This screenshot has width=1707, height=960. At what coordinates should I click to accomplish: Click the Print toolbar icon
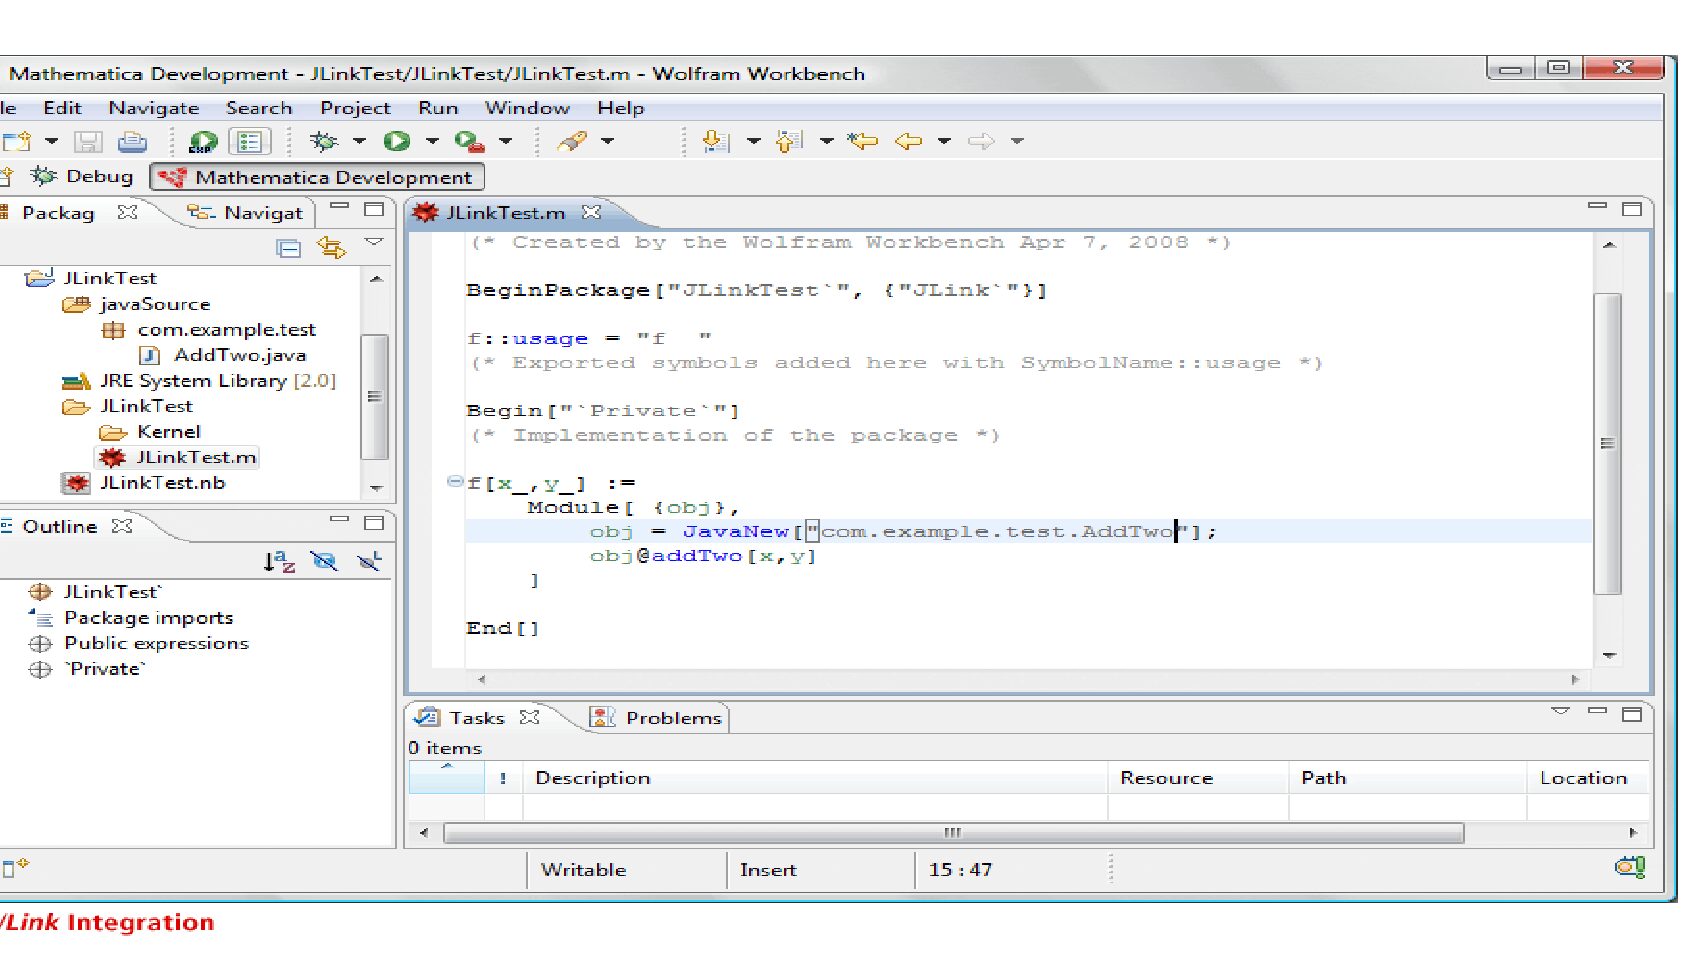pyautogui.click(x=132, y=142)
